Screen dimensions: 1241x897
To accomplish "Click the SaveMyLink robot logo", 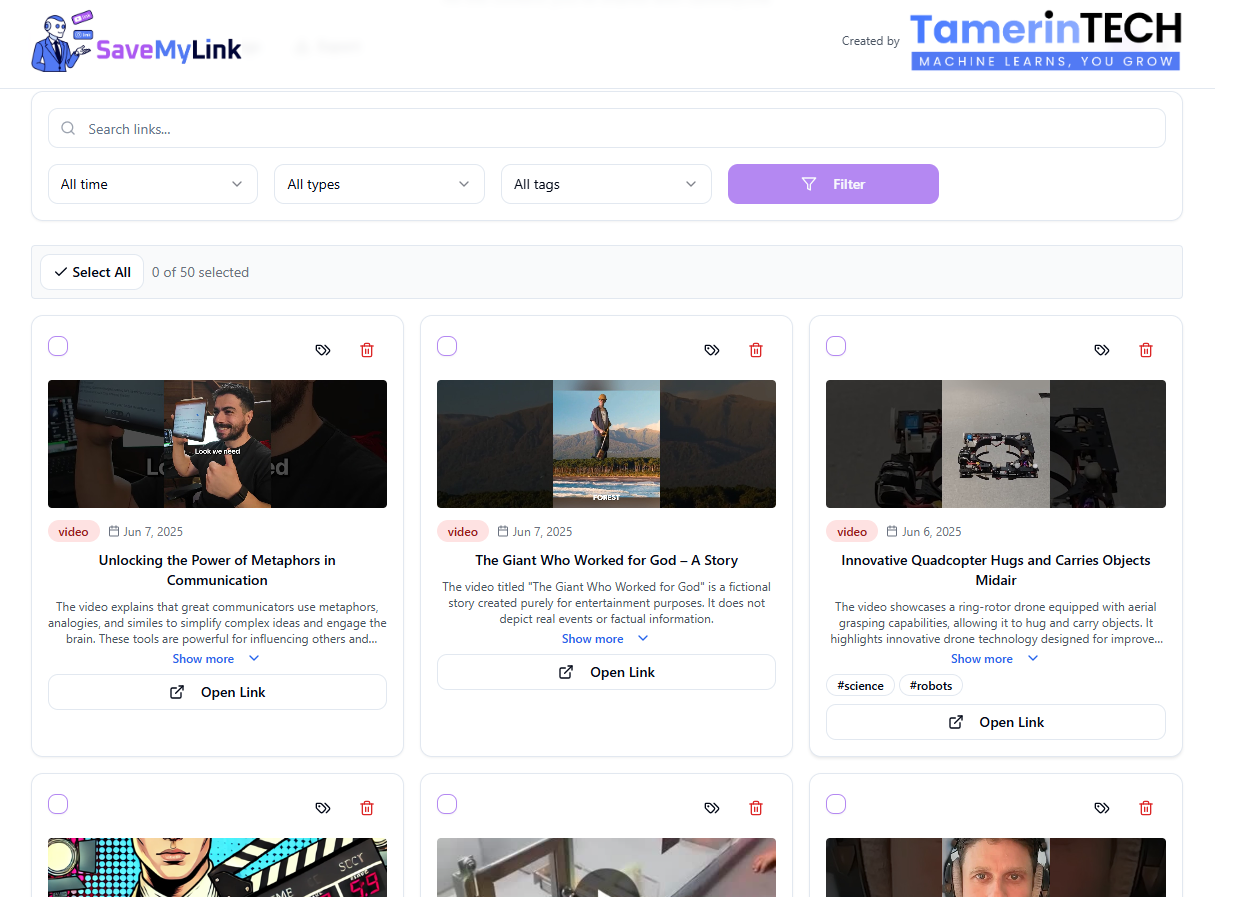I will (137, 42).
